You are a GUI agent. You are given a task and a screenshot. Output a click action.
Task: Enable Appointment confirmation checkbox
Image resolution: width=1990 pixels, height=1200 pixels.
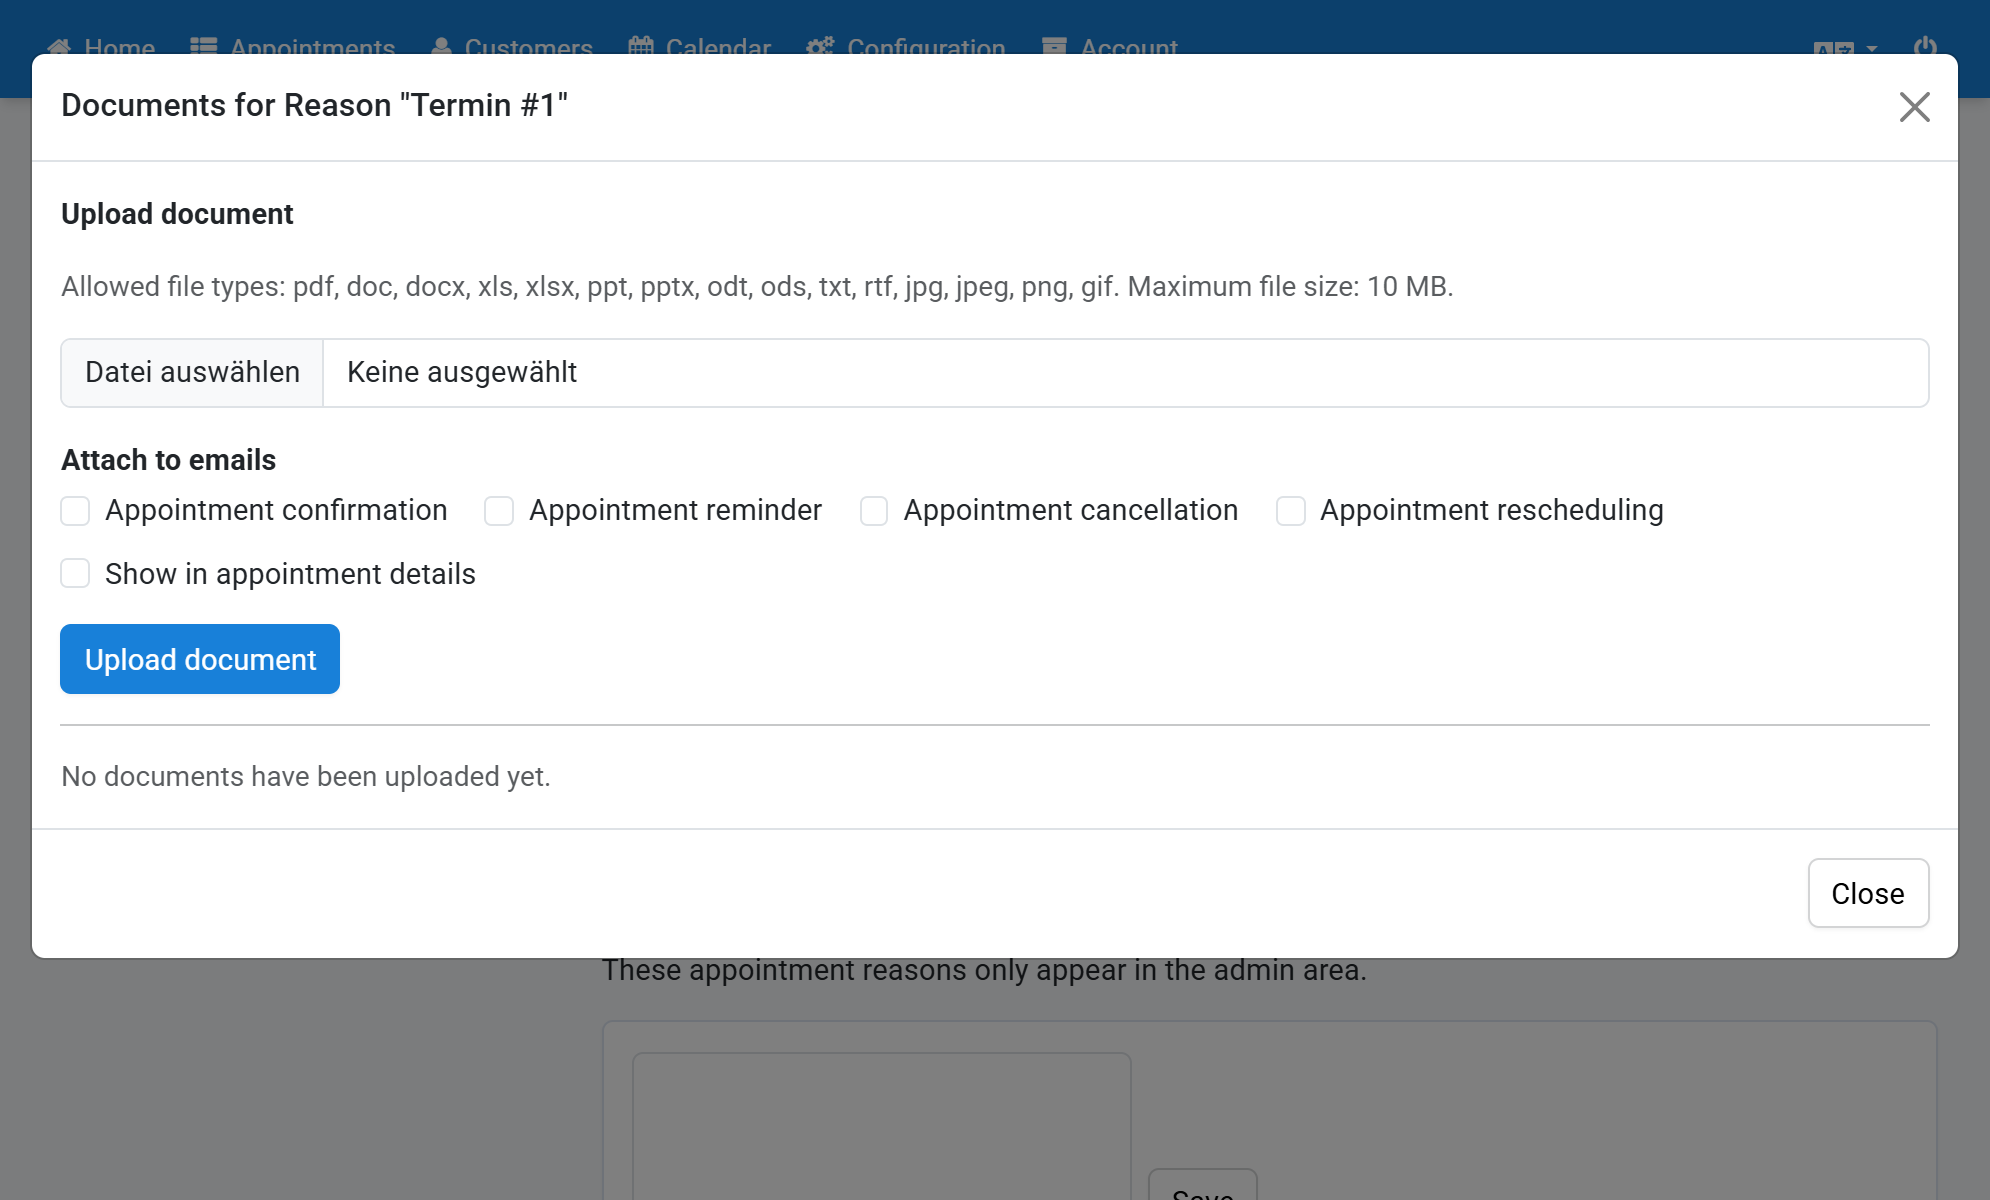[75, 511]
